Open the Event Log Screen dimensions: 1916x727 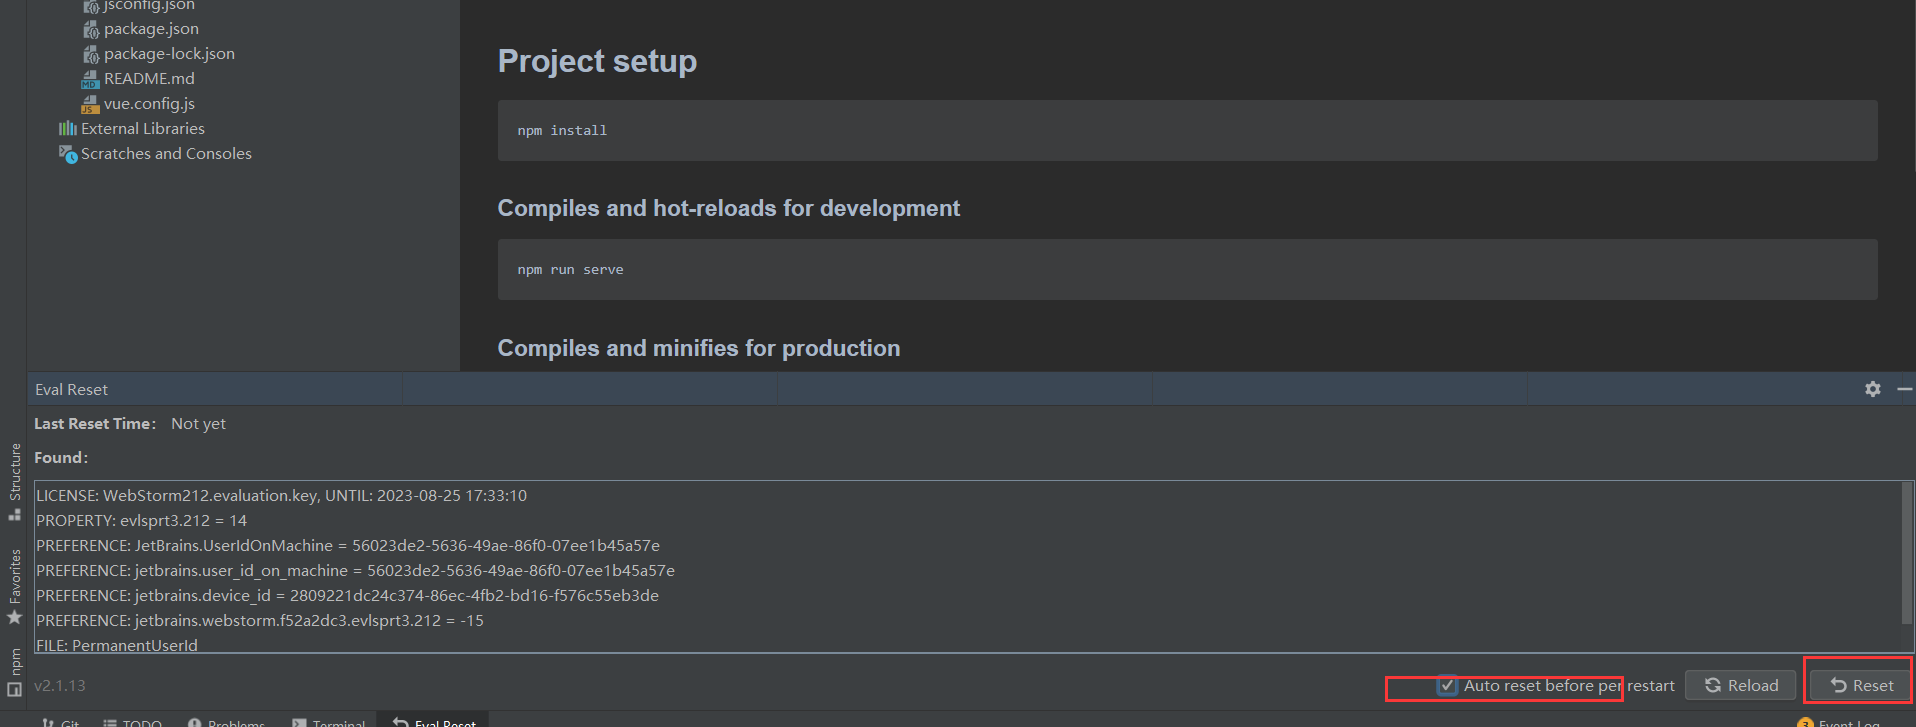coord(1840,721)
